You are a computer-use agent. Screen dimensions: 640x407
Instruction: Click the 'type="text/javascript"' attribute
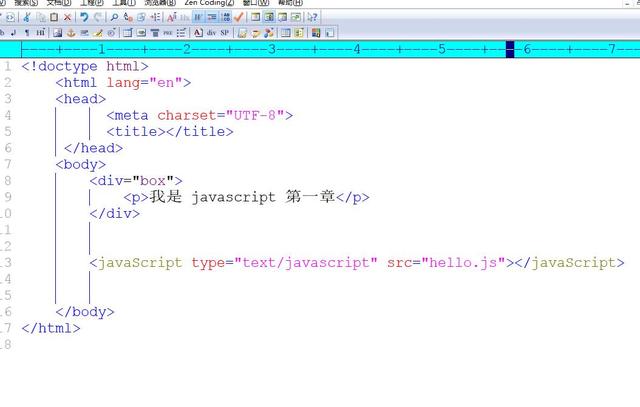coord(284,262)
